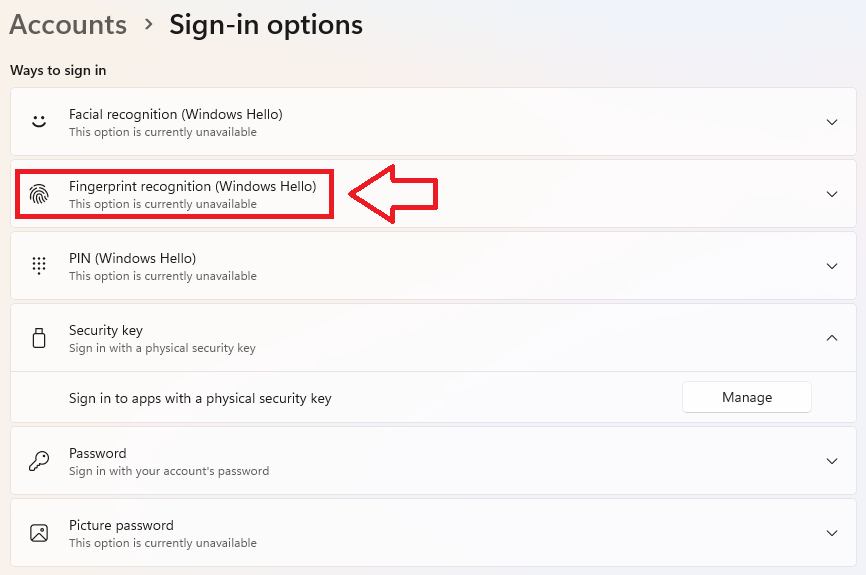Expand the Facial recognition chevron
This screenshot has width=866, height=575.
coord(831,122)
